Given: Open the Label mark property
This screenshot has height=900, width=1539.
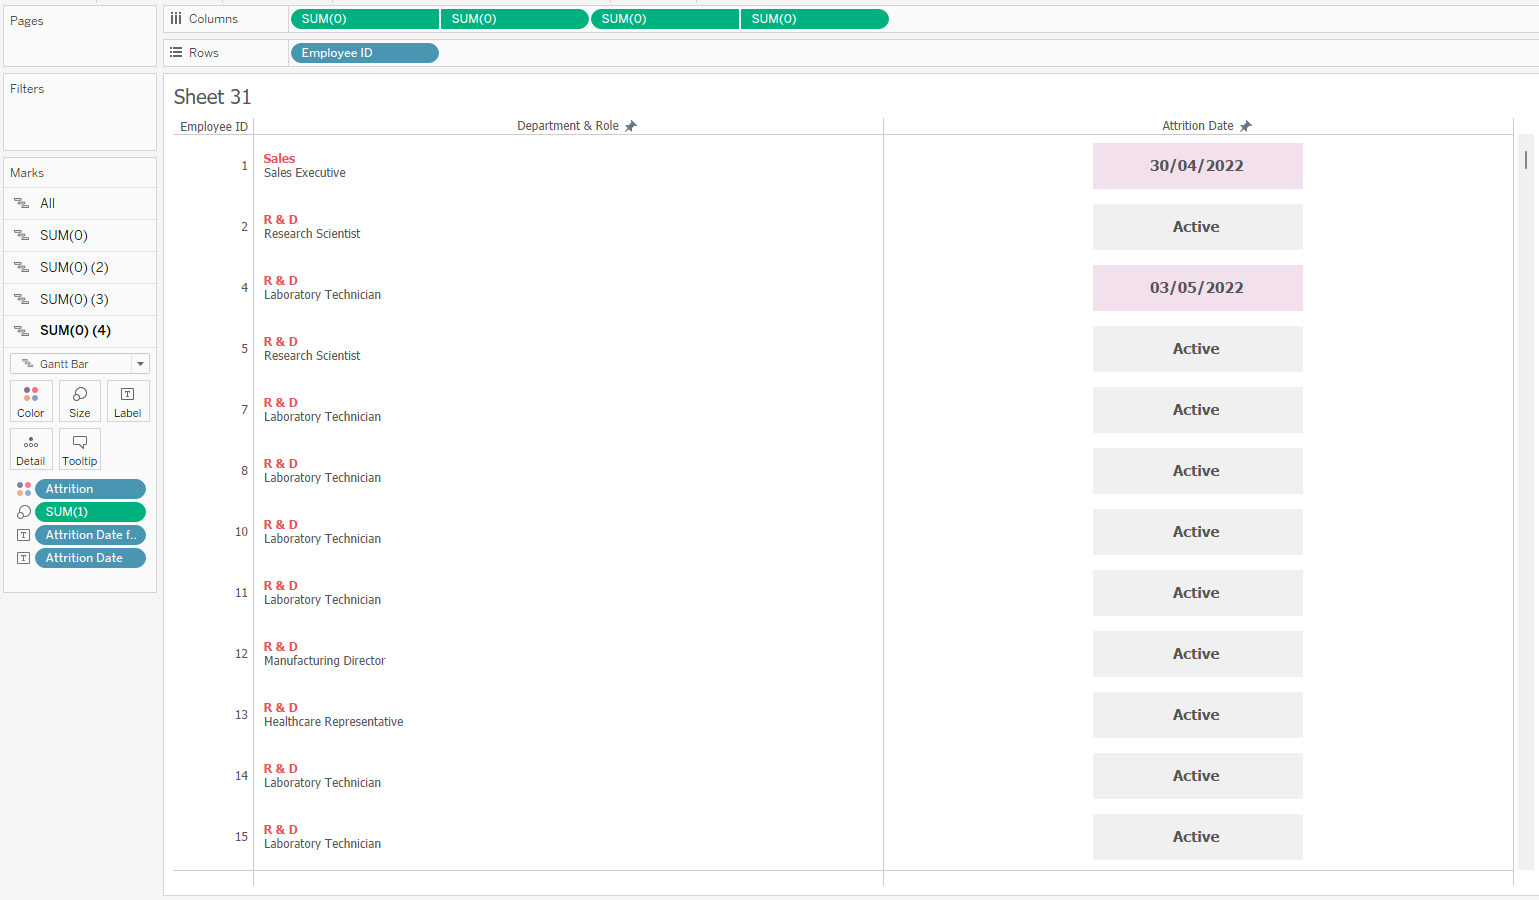Looking at the screenshot, I should [x=128, y=401].
